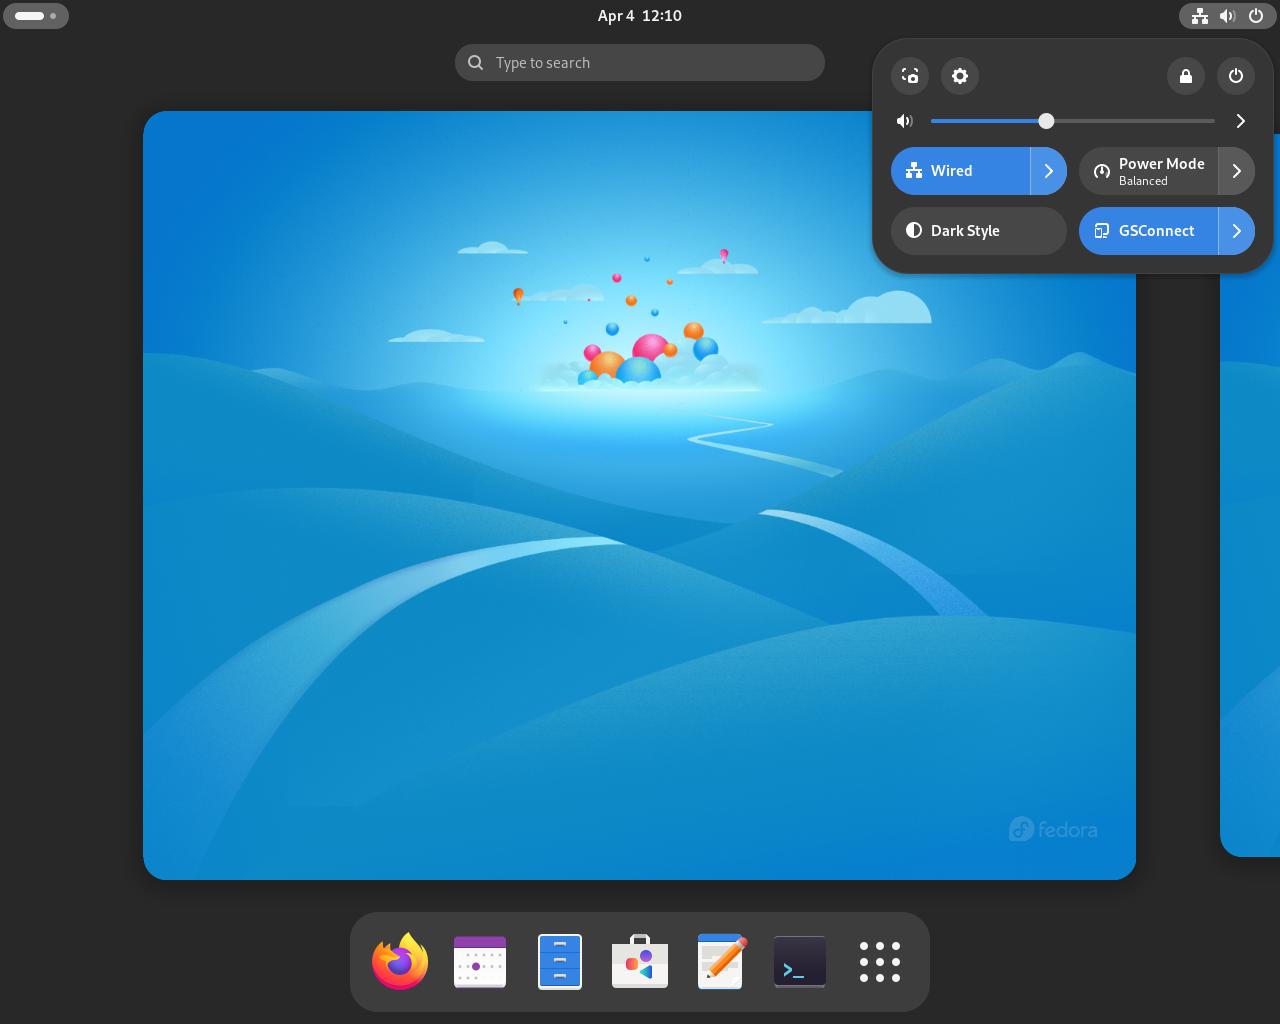Open the power off menu in the quick settings panel

[x=1236, y=76]
